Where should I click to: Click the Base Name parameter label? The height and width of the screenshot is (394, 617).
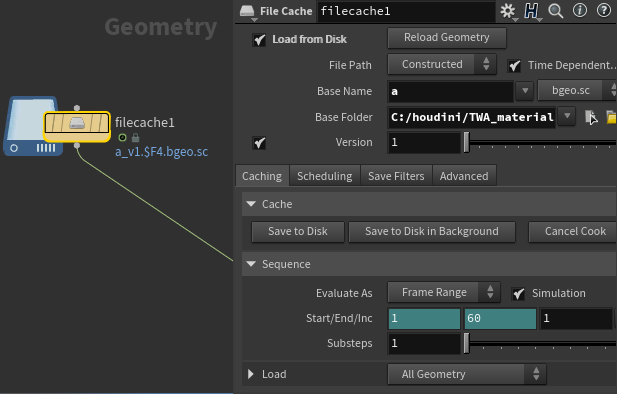[x=344, y=91]
